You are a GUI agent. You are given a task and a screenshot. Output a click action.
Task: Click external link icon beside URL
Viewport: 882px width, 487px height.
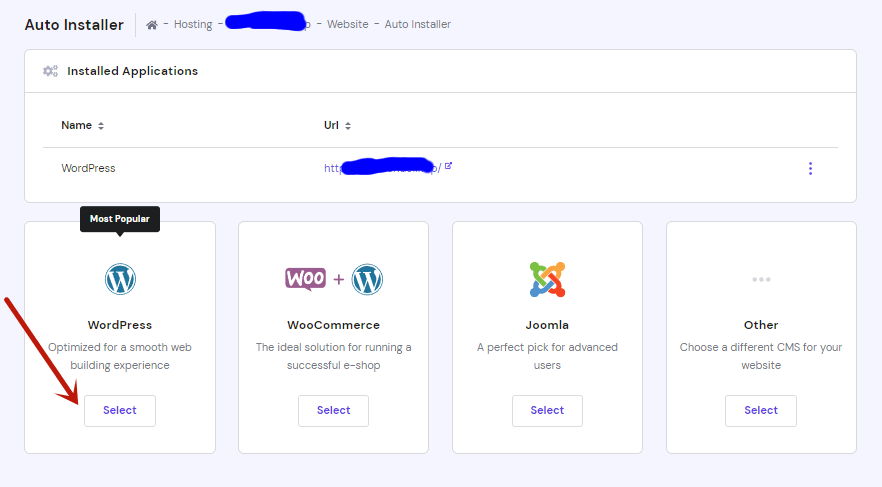pos(448,166)
